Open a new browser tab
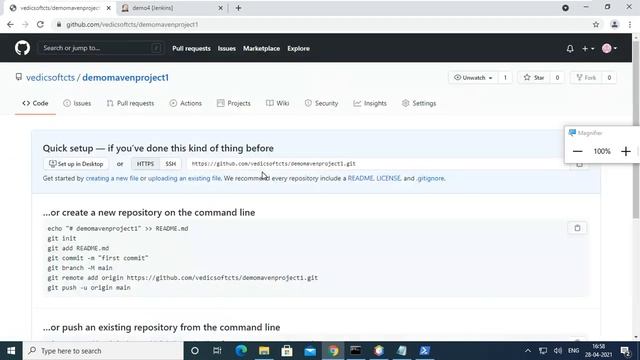The image size is (640, 360). pyautogui.click(x=238, y=8)
